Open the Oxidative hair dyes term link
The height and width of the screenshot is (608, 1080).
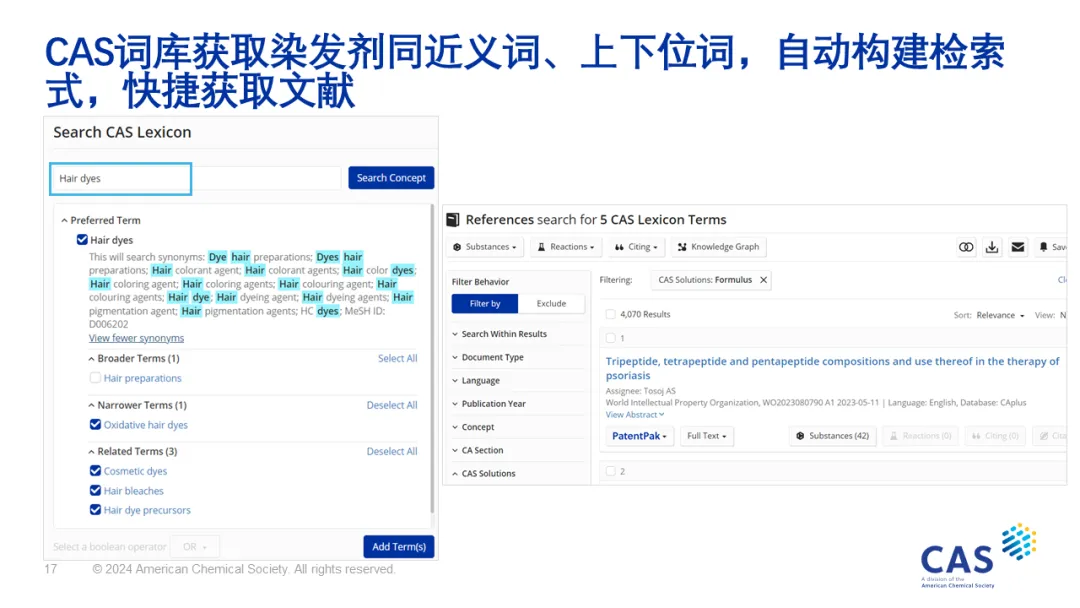(x=145, y=425)
